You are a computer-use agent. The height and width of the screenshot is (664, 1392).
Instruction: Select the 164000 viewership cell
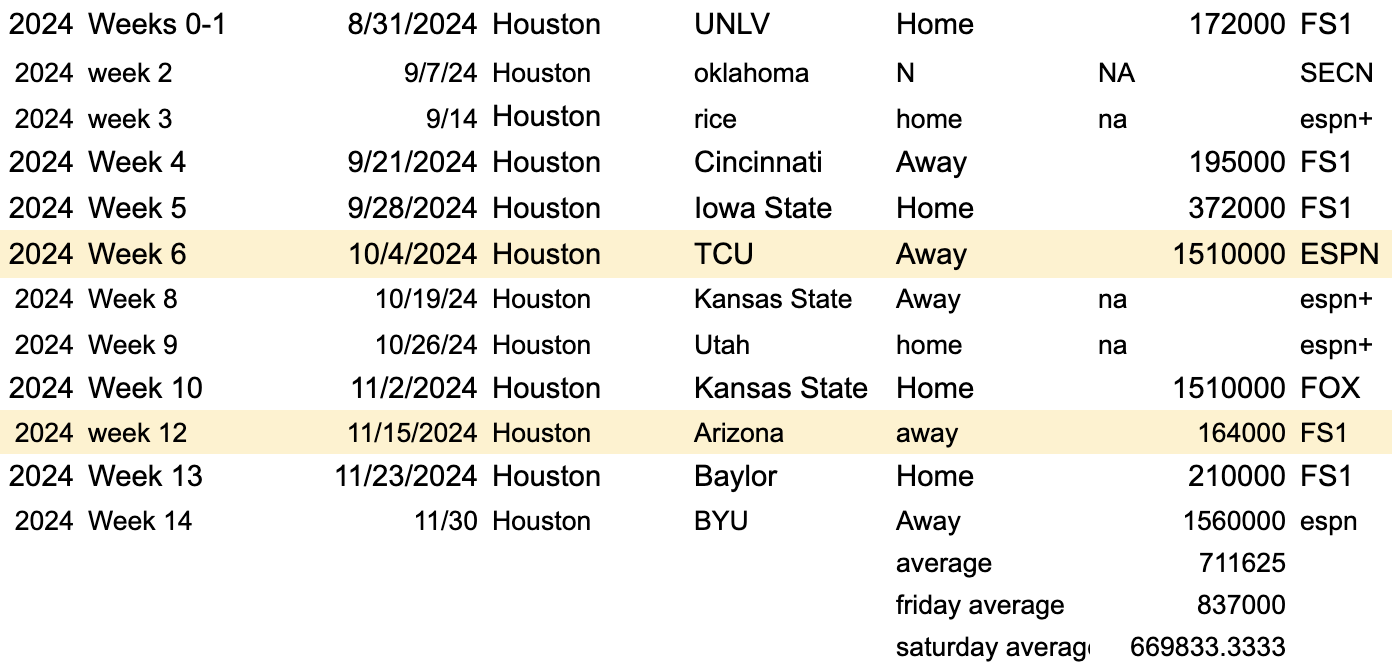click(1241, 433)
